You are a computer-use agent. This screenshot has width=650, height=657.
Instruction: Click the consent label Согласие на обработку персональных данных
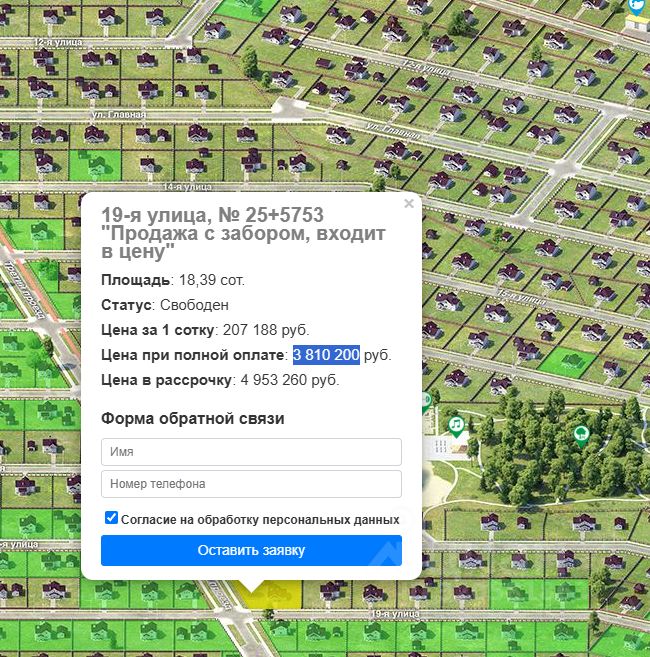tap(260, 520)
